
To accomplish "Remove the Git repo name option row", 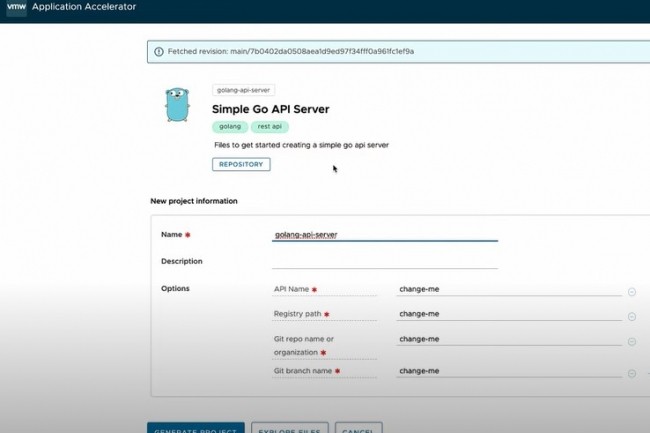I will click(x=632, y=342).
